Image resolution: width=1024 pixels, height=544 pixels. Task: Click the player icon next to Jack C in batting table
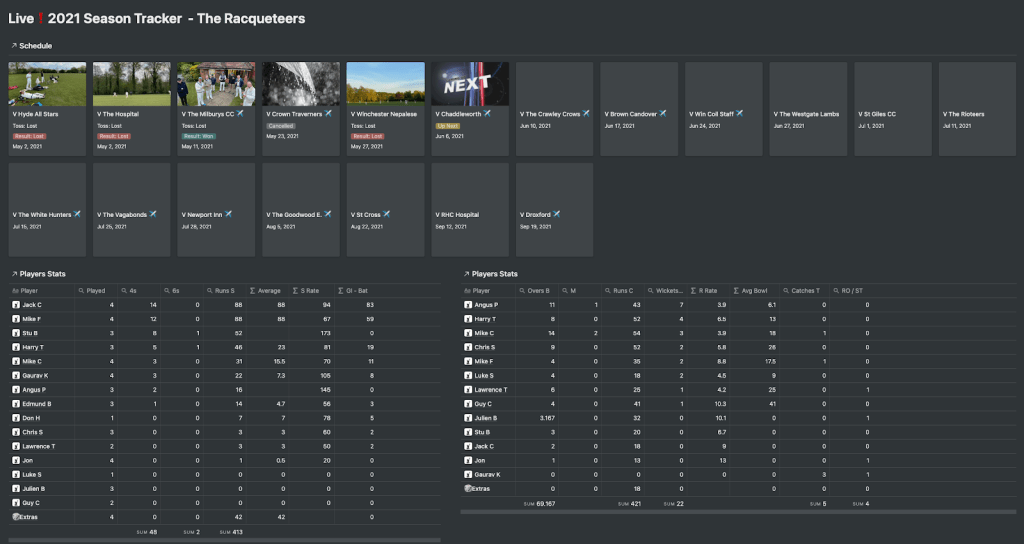tap(17, 304)
